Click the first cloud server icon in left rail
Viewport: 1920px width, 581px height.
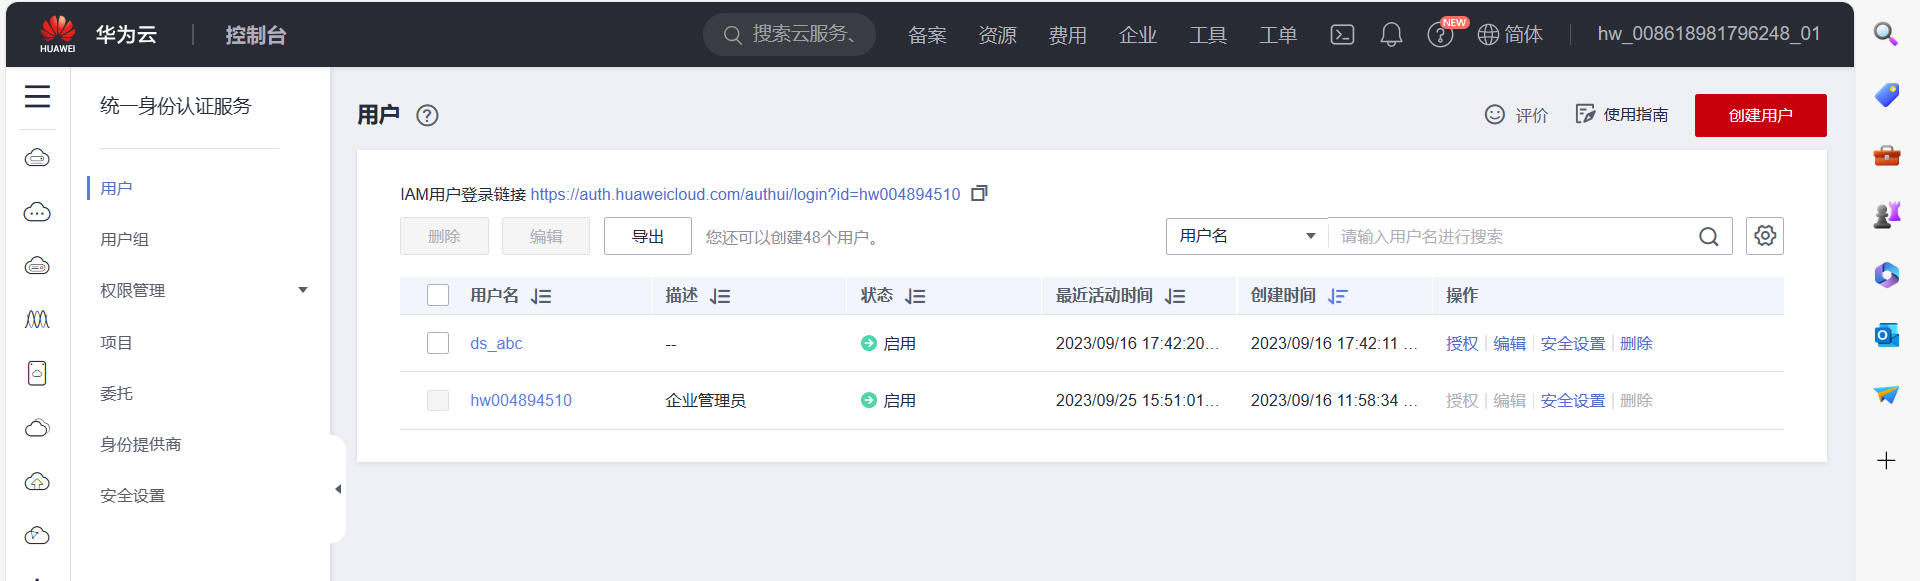coord(37,158)
